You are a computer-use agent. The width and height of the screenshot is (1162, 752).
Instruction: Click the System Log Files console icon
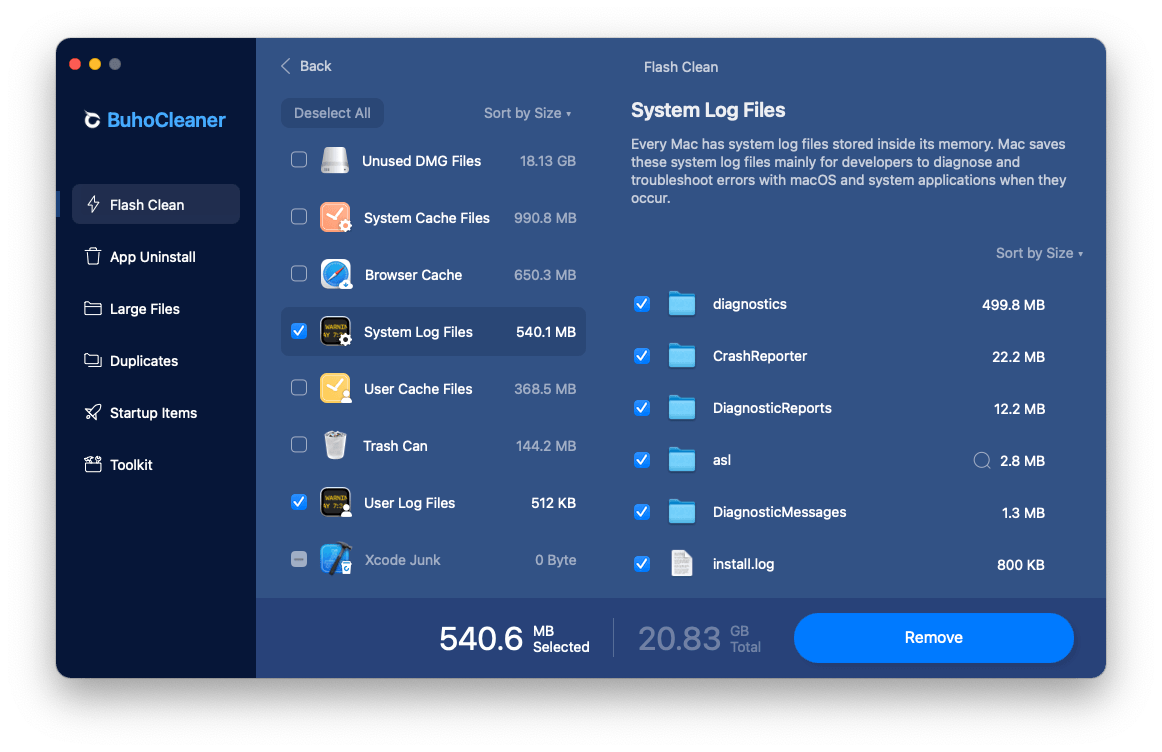[x=336, y=331]
